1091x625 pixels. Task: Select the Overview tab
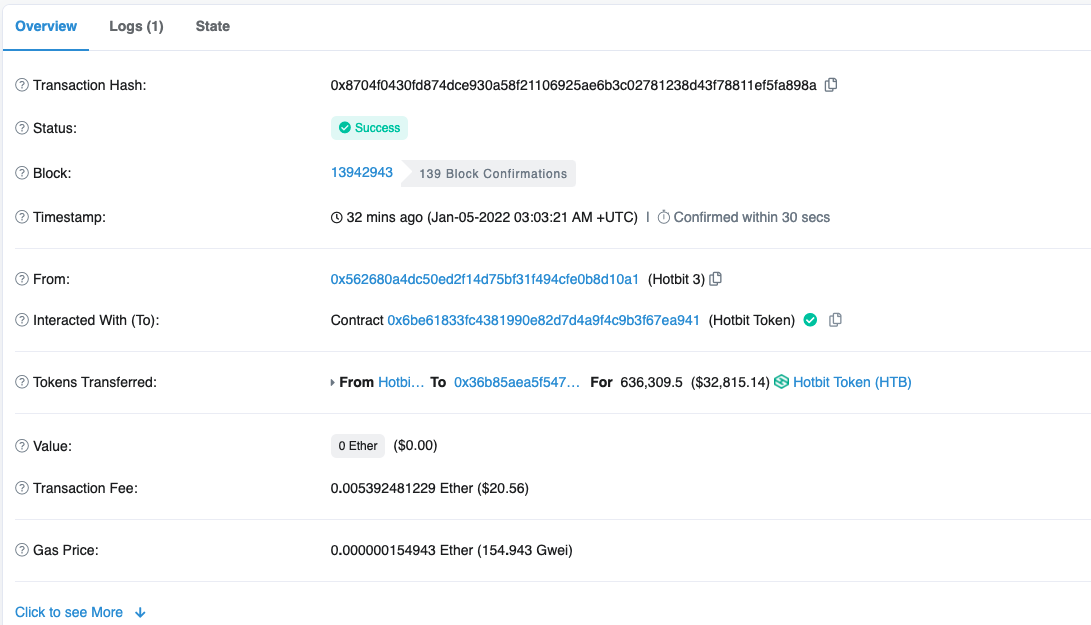pyautogui.click(x=46, y=26)
